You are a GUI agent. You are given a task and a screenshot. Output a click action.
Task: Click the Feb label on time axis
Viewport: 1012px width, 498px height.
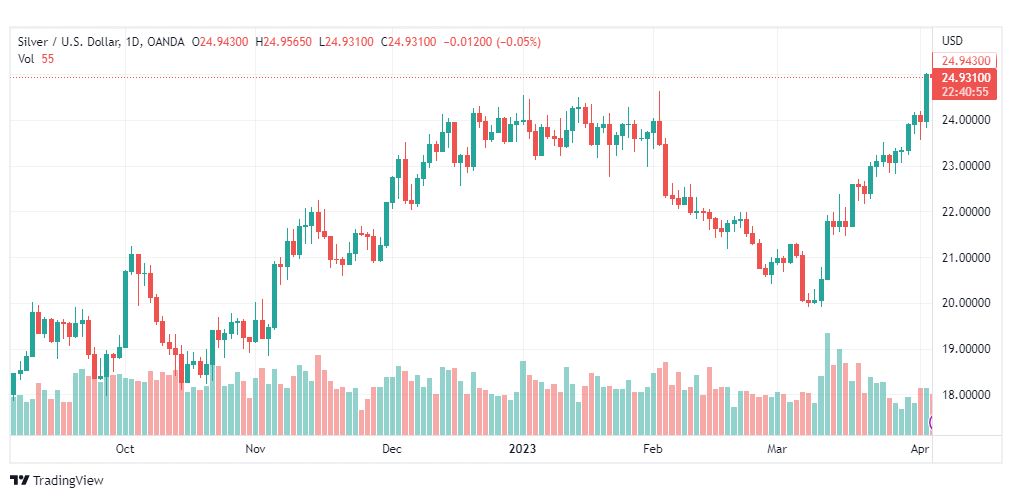pyautogui.click(x=653, y=449)
